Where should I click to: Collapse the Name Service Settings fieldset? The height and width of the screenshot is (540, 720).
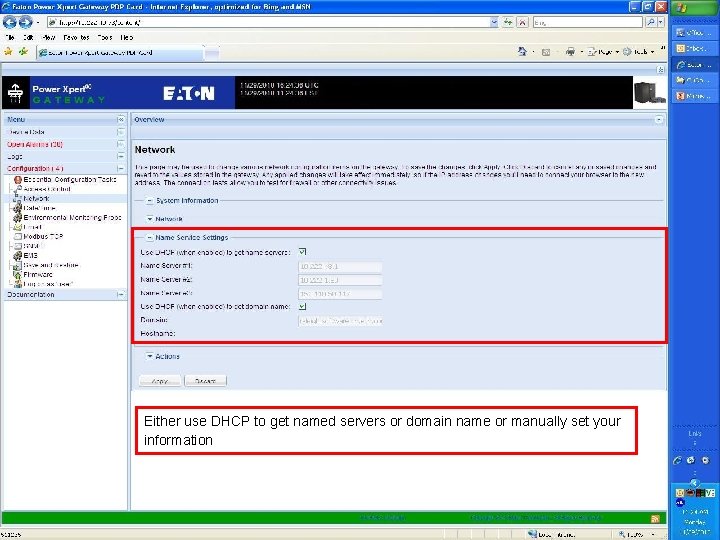[149, 237]
